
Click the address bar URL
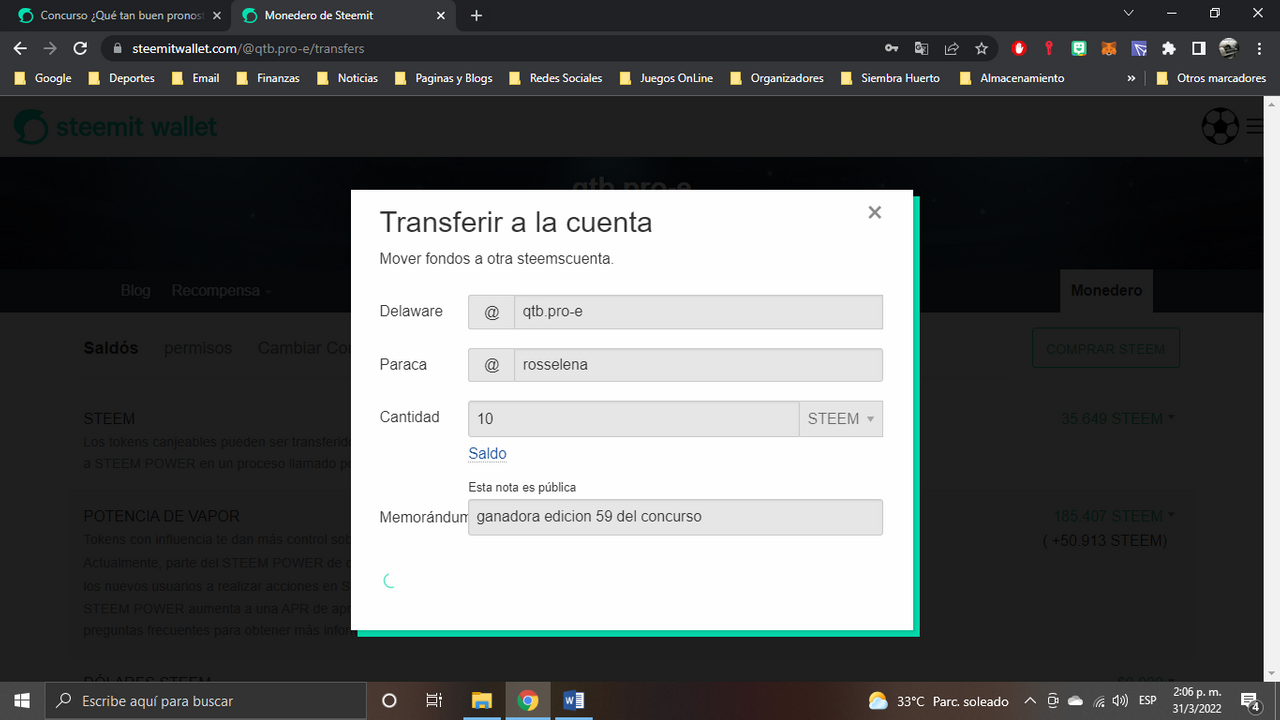pos(248,48)
